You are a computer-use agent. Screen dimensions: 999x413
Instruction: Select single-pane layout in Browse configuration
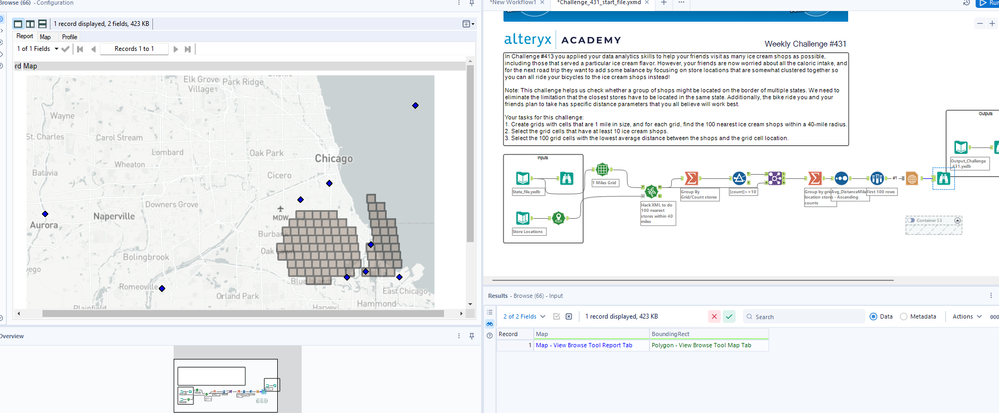click(18, 24)
